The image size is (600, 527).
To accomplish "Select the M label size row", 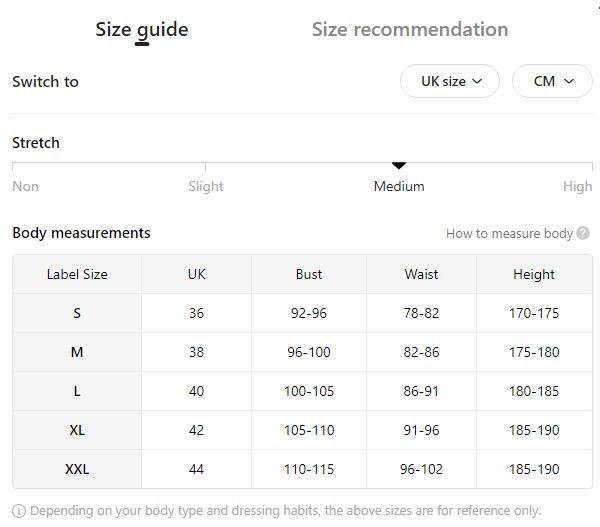I will [x=77, y=352].
